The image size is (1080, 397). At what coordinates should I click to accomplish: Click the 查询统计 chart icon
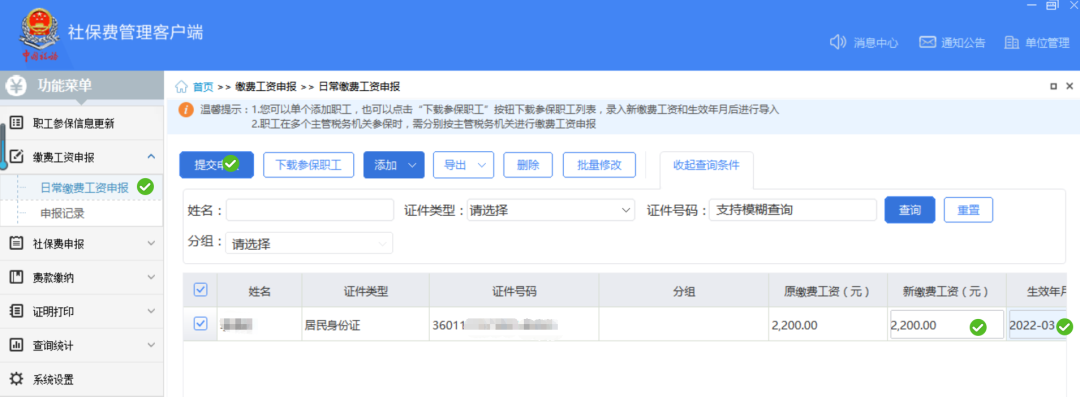pos(17,345)
